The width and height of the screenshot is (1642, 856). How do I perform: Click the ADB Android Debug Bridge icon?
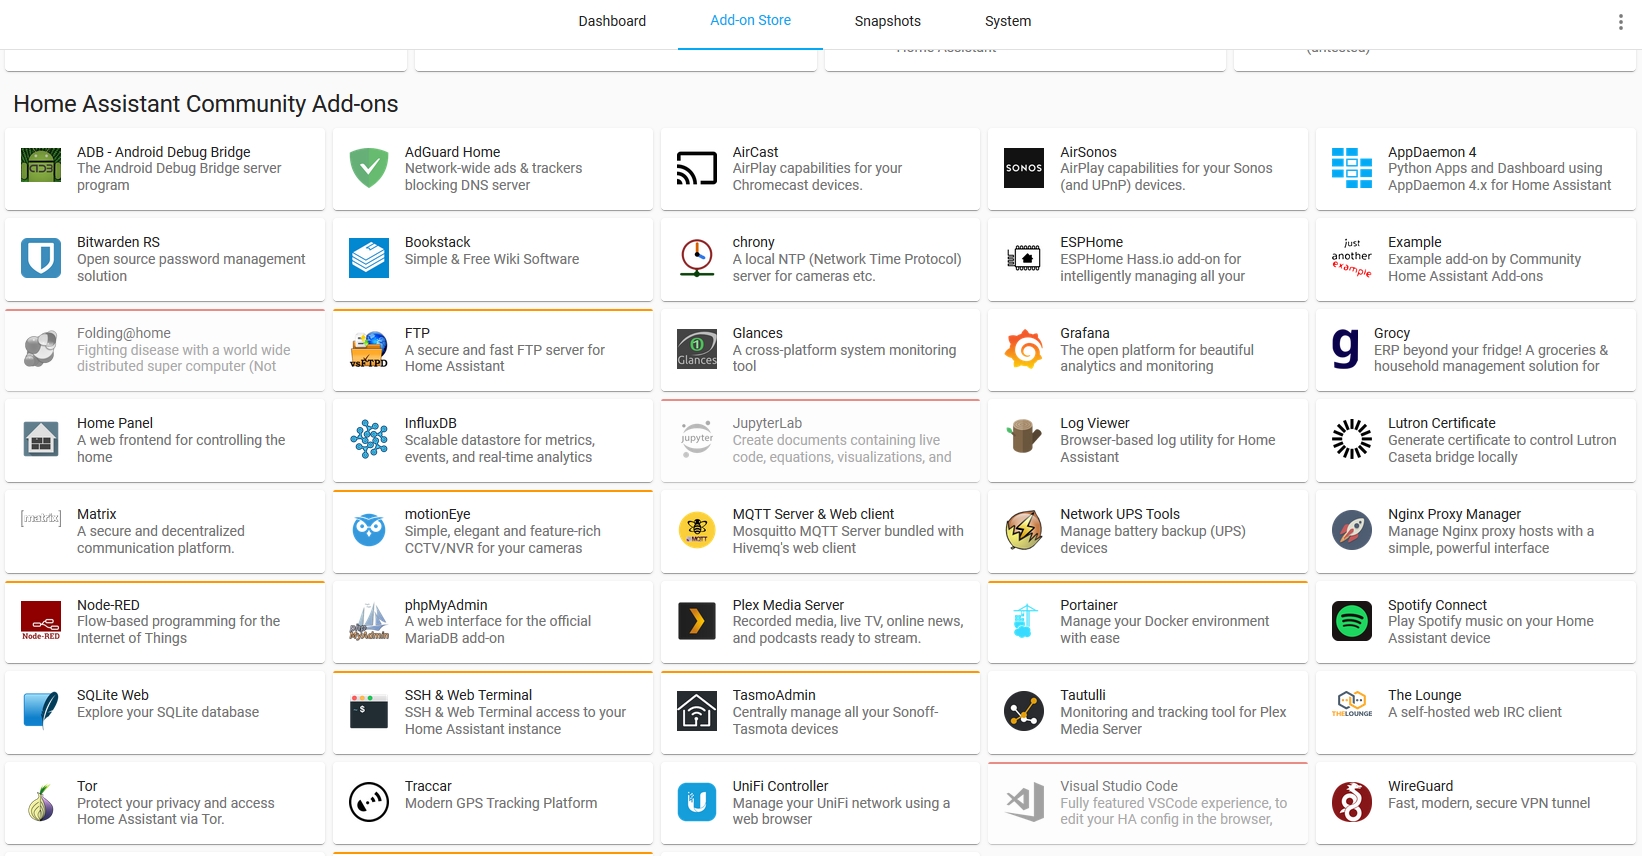click(41, 166)
